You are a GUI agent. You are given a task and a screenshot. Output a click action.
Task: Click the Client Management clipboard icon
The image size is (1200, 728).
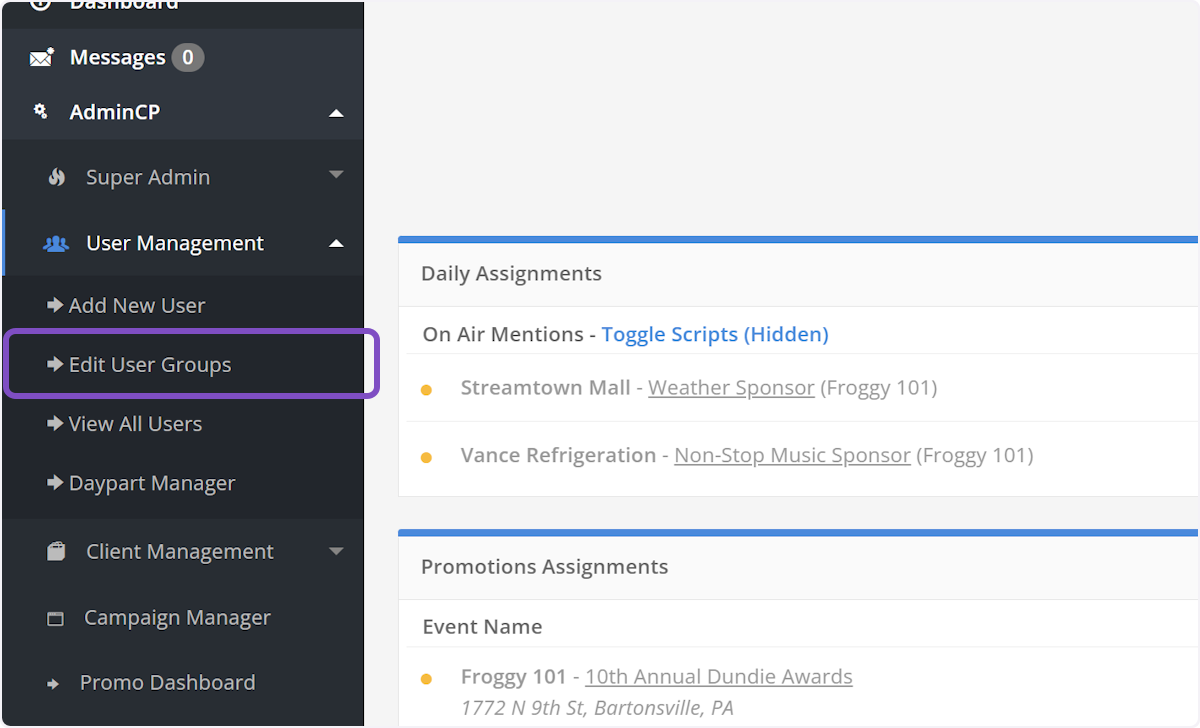tap(57, 551)
